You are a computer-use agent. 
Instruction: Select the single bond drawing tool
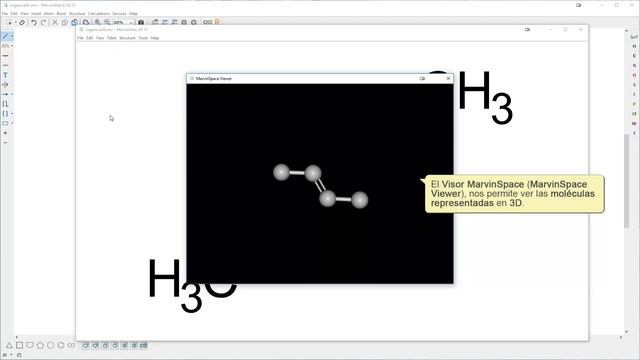point(5,36)
